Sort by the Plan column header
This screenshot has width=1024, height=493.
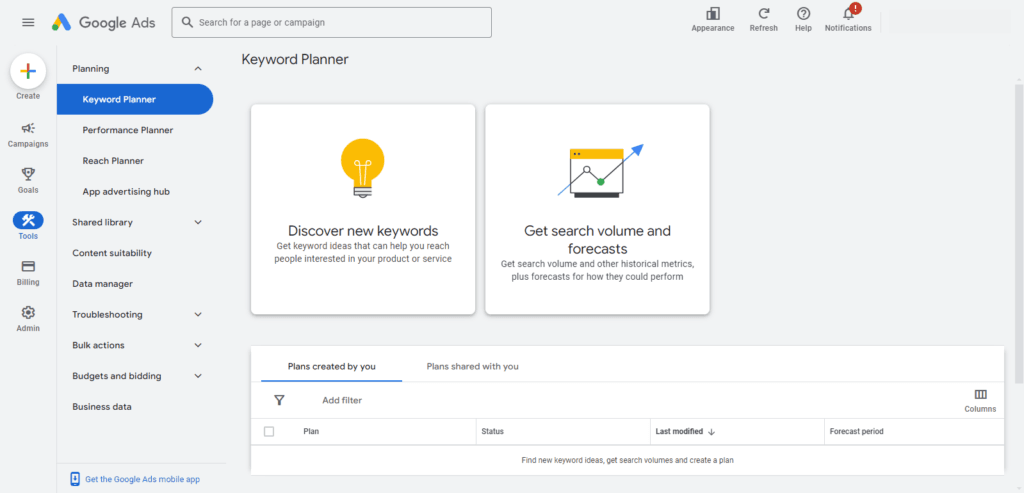(311, 432)
